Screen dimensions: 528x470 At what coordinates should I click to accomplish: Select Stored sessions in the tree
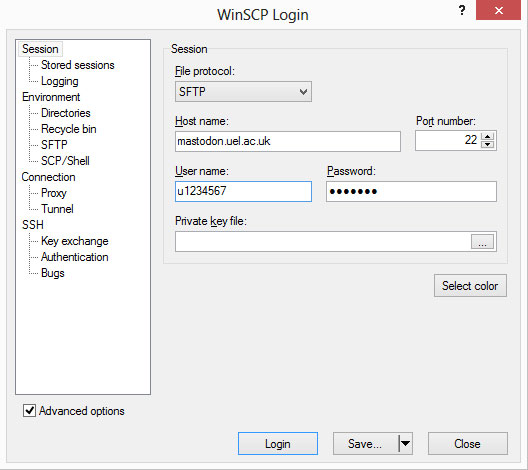click(77, 65)
